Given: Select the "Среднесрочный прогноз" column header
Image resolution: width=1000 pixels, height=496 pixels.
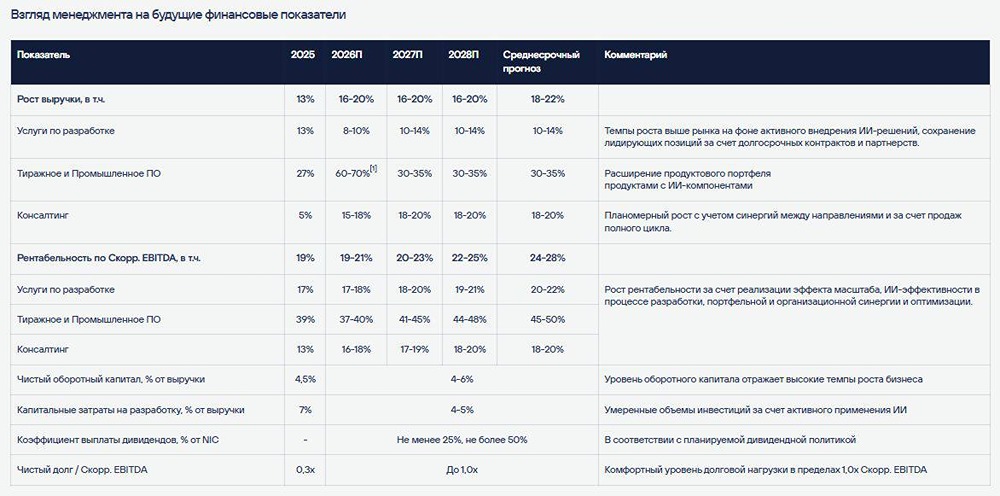Looking at the screenshot, I should pos(541,62).
